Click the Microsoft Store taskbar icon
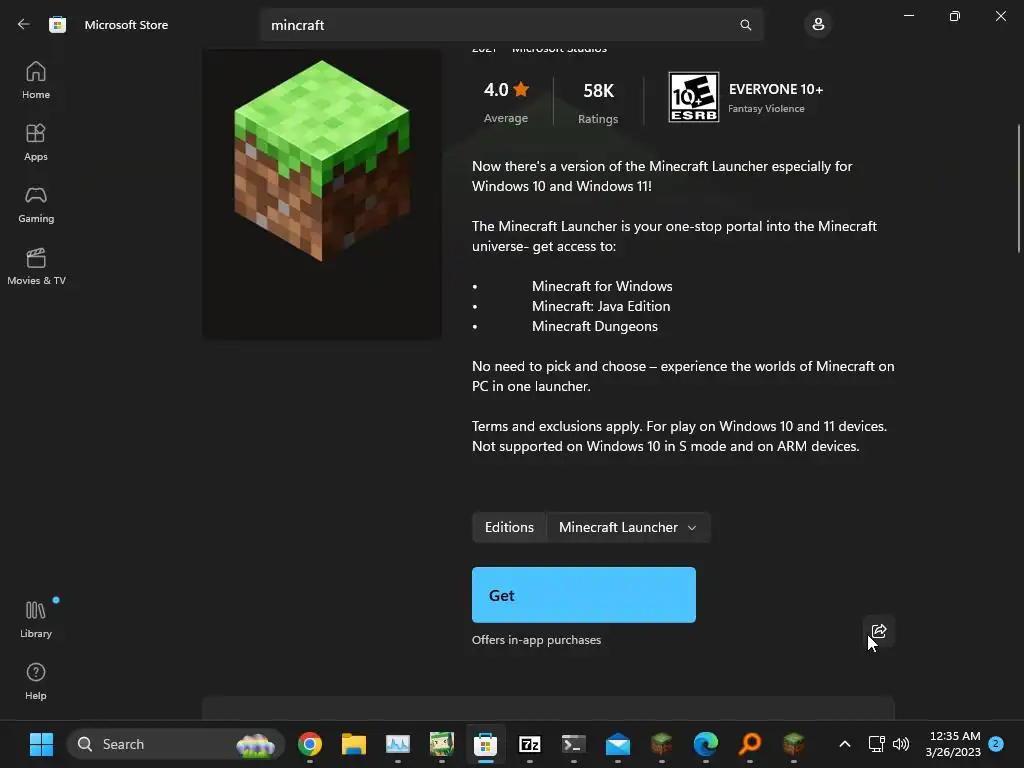This screenshot has width=1024, height=768. [x=485, y=744]
